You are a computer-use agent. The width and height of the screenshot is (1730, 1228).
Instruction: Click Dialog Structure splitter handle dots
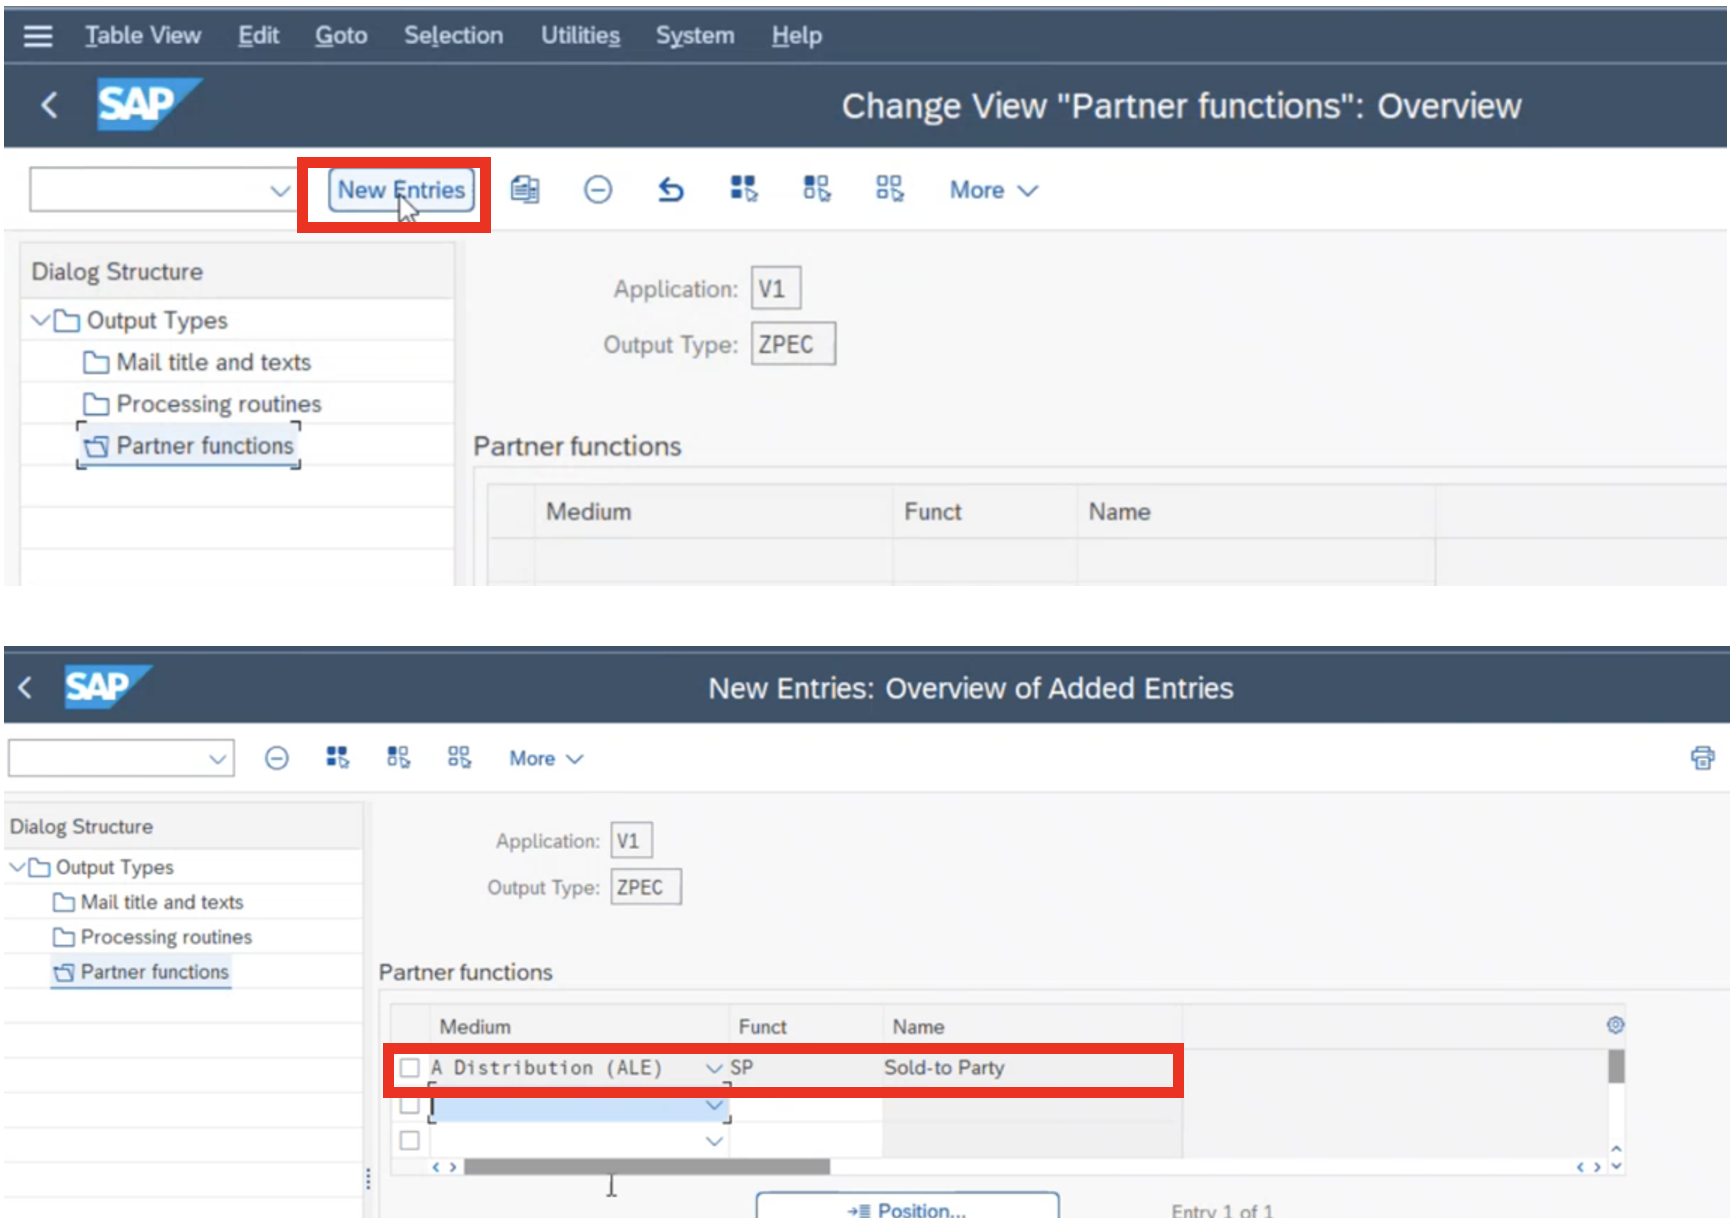click(x=368, y=1179)
